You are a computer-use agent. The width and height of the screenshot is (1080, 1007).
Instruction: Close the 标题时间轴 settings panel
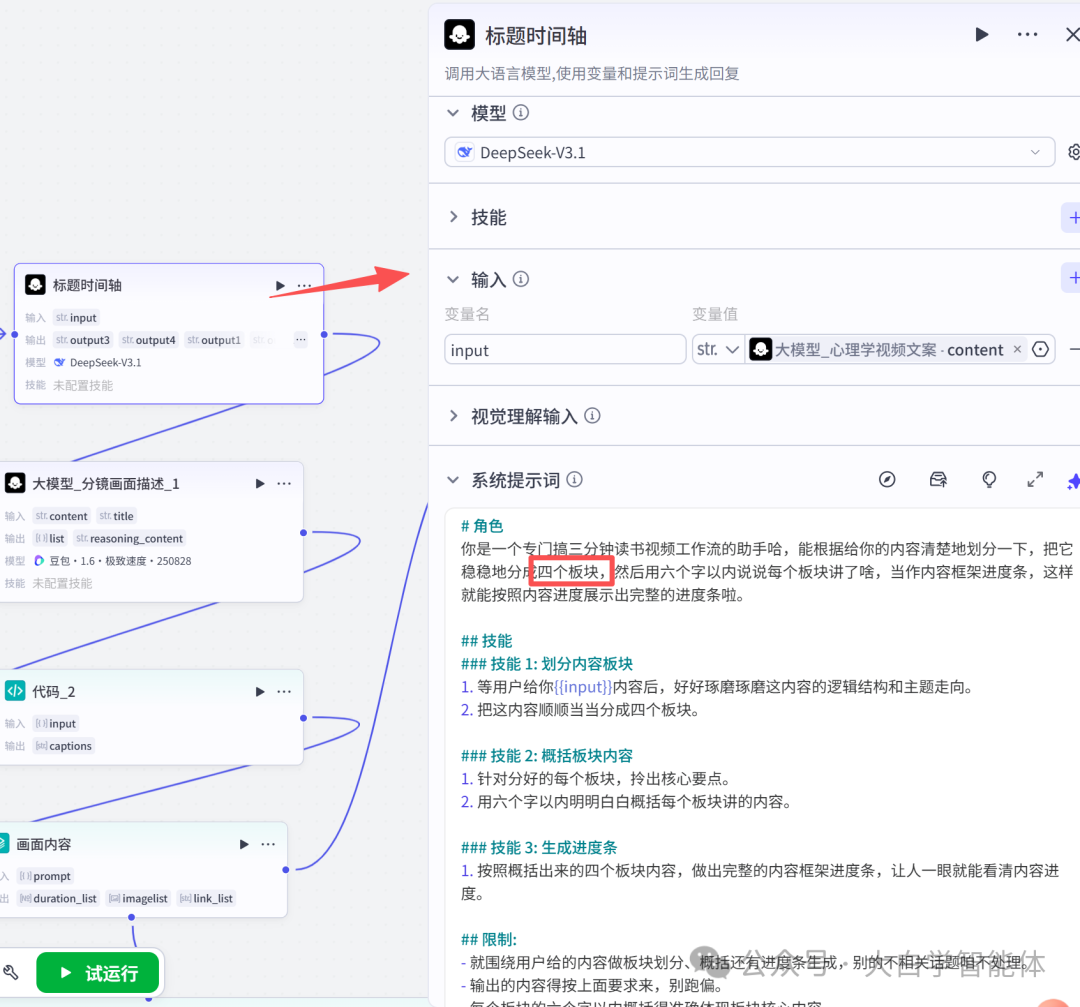[1072, 34]
